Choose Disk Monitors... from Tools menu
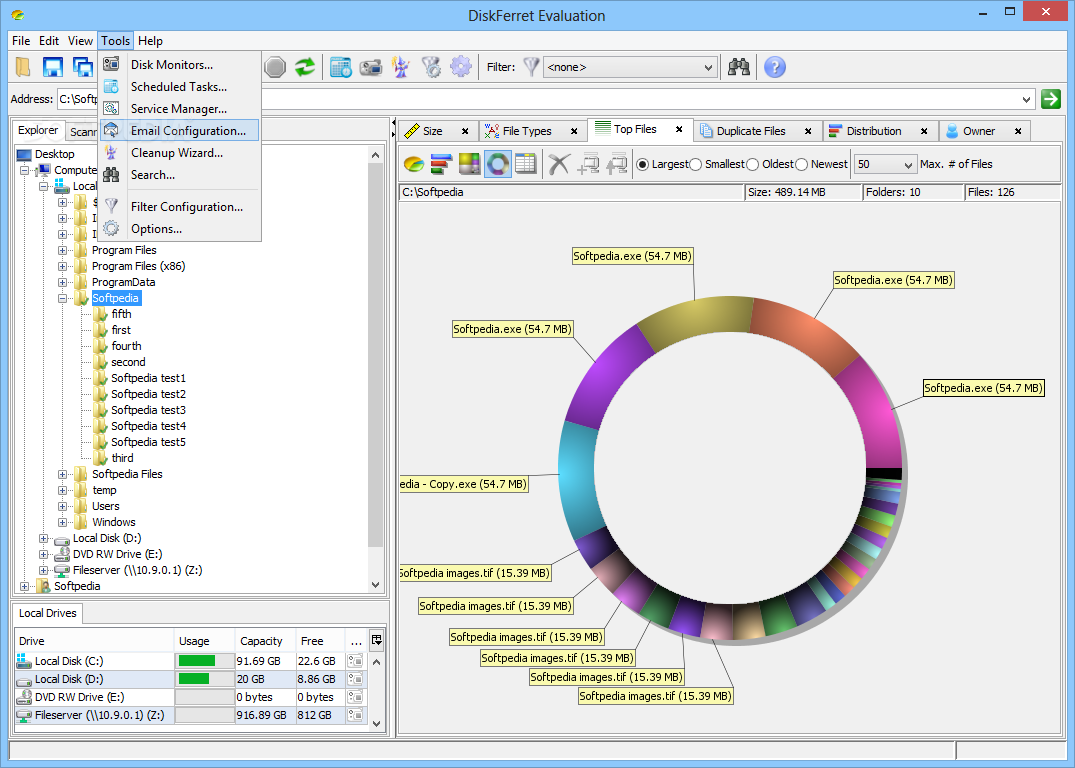 180,64
